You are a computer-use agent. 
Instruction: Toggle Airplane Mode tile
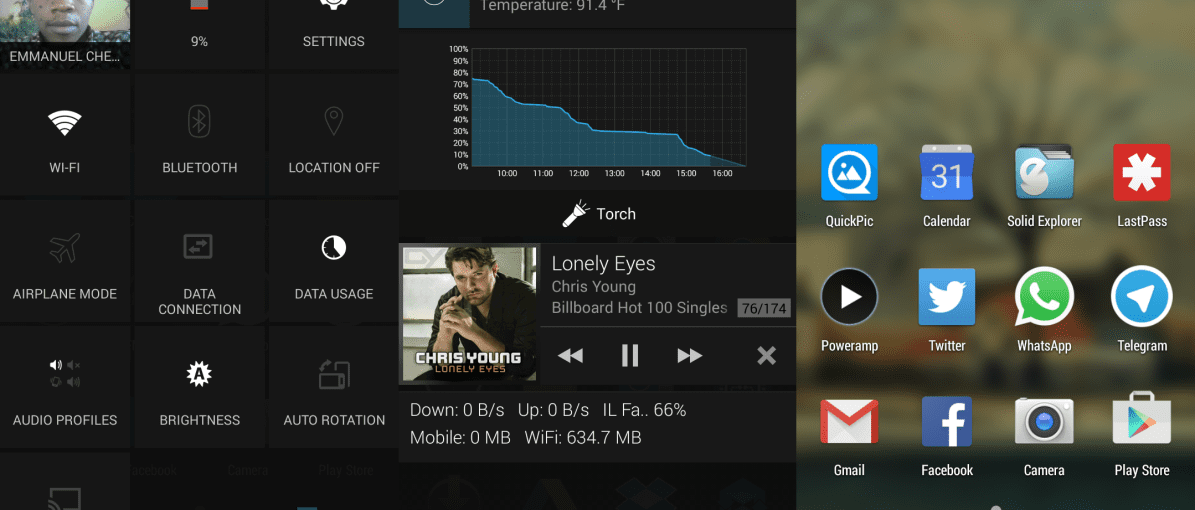(x=65, y=261)
